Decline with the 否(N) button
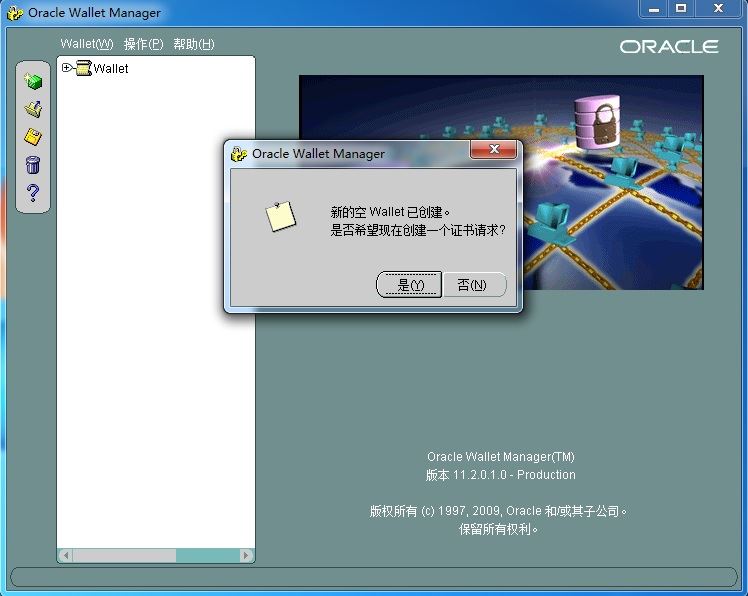The height and width of the screenshot is (596, 748). [474, 285]
